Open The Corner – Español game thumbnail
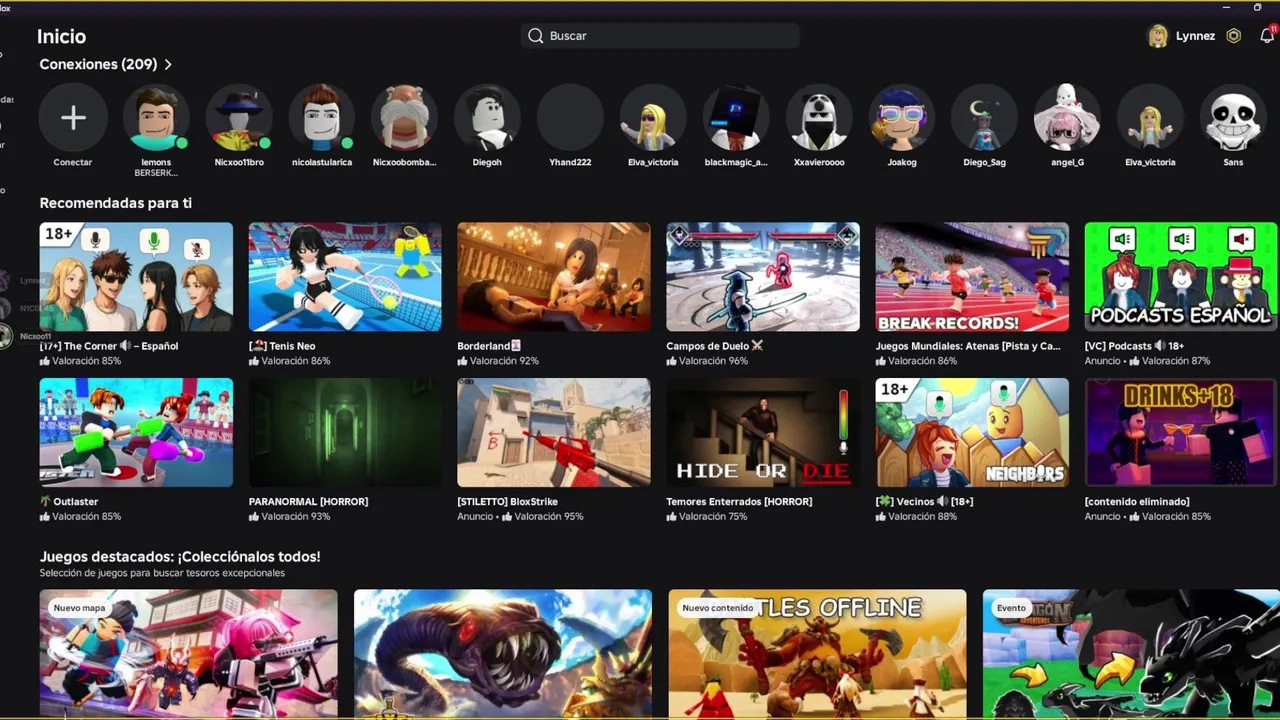 [x=136, y=277]
